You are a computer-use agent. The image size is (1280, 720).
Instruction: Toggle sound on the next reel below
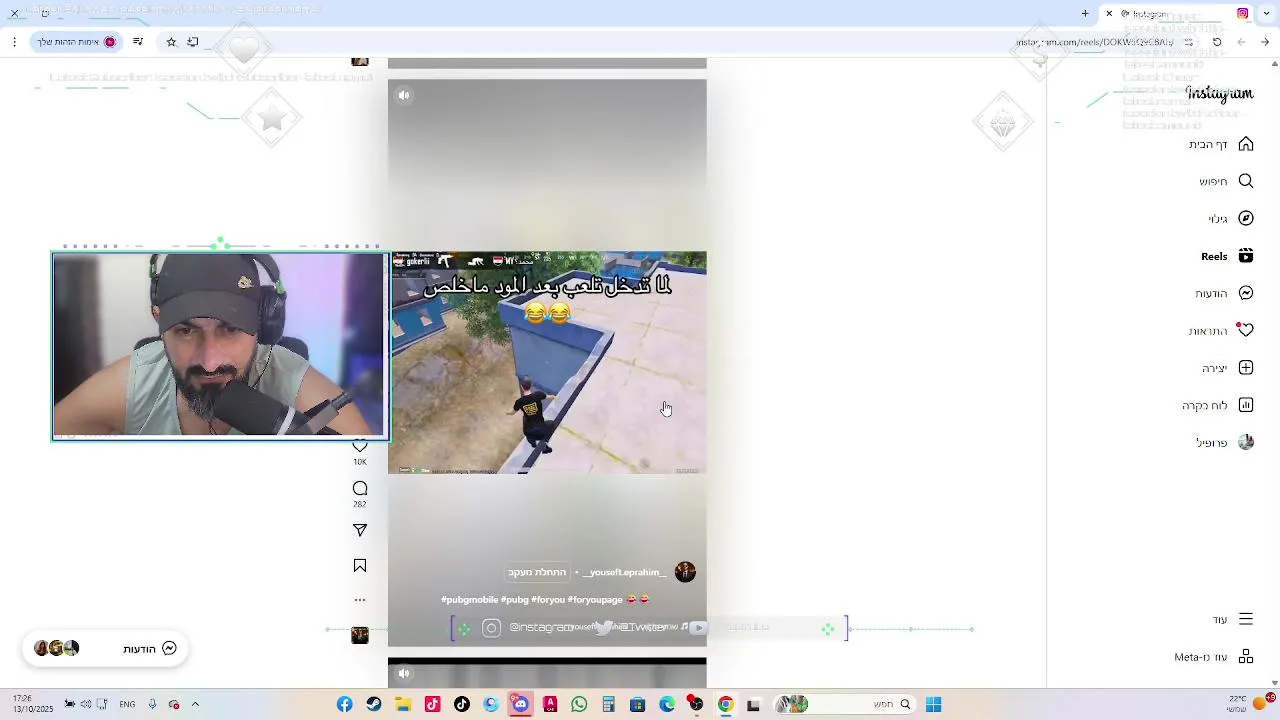[404, 673]
